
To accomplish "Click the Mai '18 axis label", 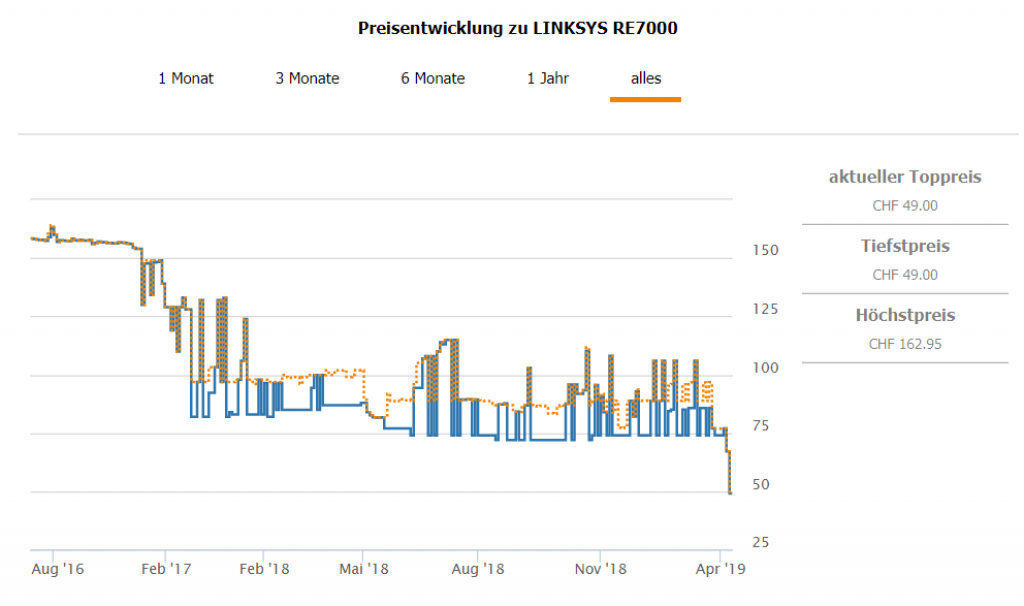I will pos(363,569).
